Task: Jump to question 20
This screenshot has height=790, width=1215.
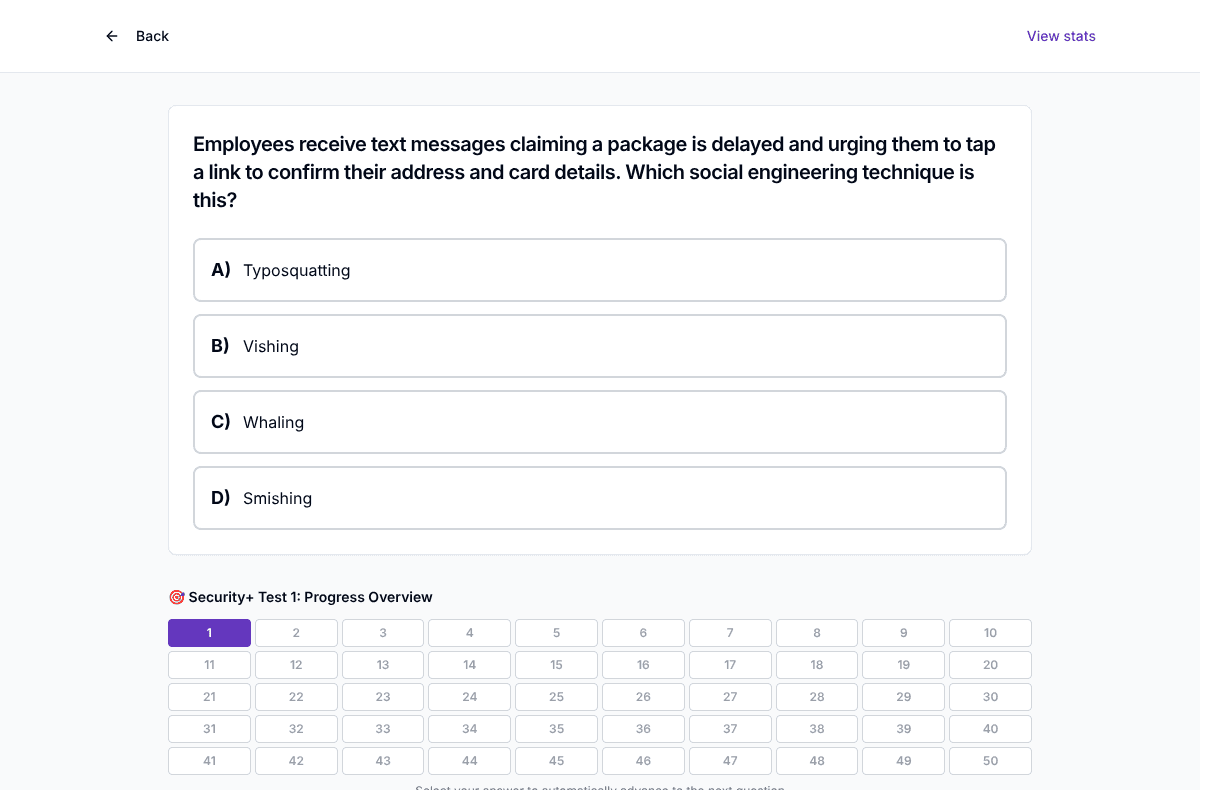Action: pyautogui.click(x=990, y=665)
